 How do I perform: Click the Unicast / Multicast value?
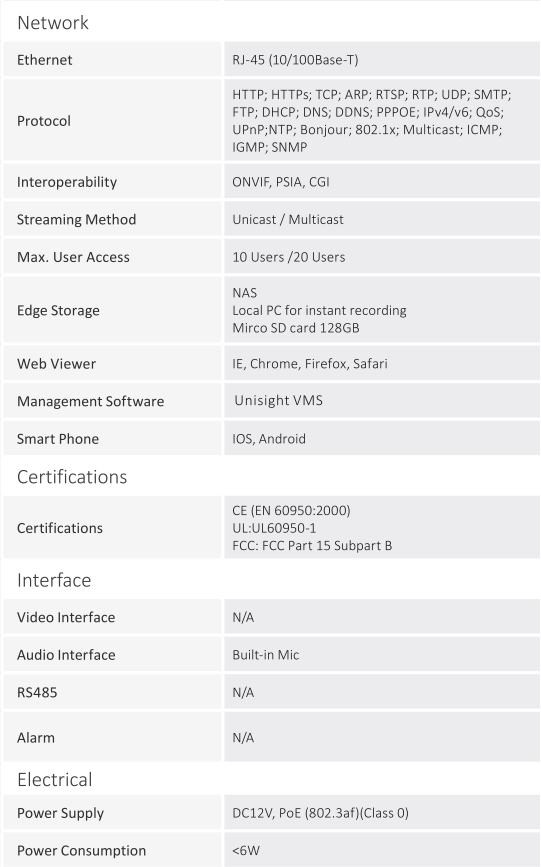(x=288, y=220)
